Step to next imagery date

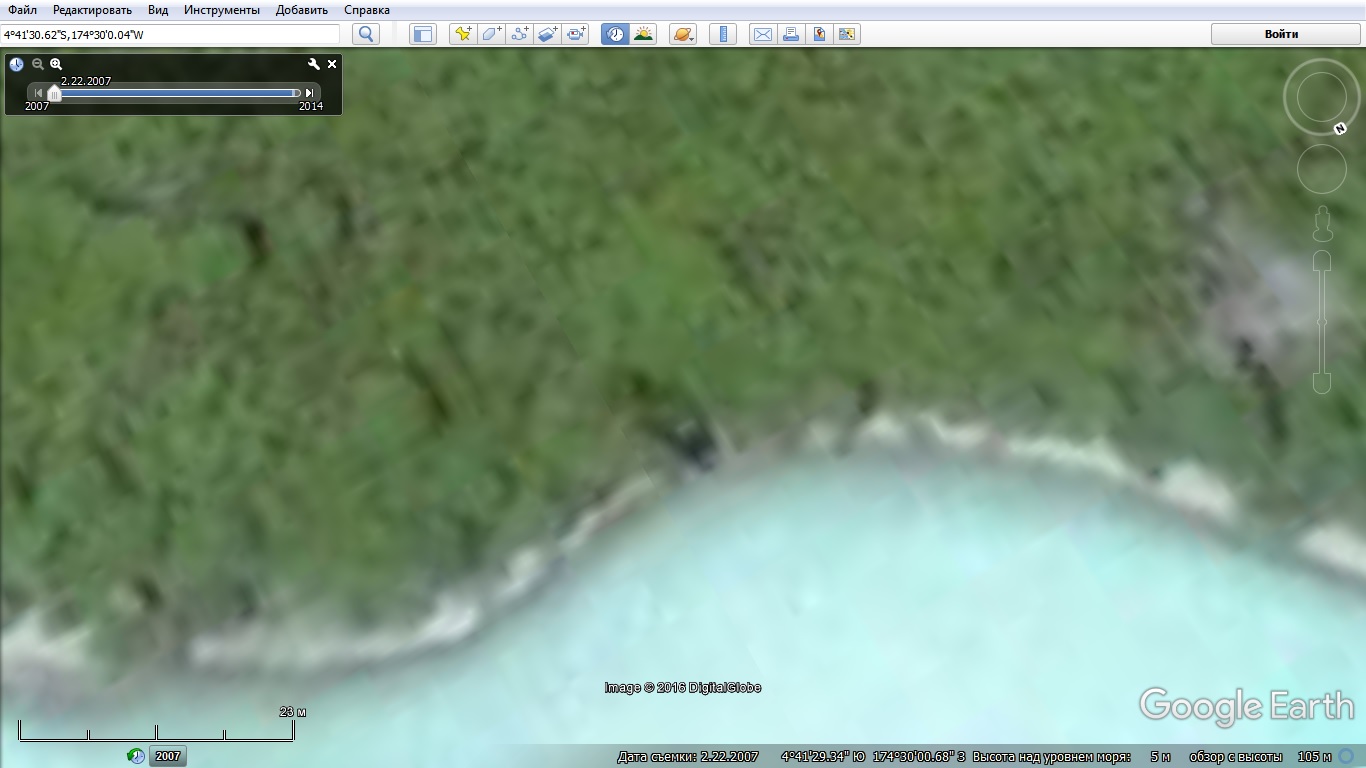coord(310,93)
